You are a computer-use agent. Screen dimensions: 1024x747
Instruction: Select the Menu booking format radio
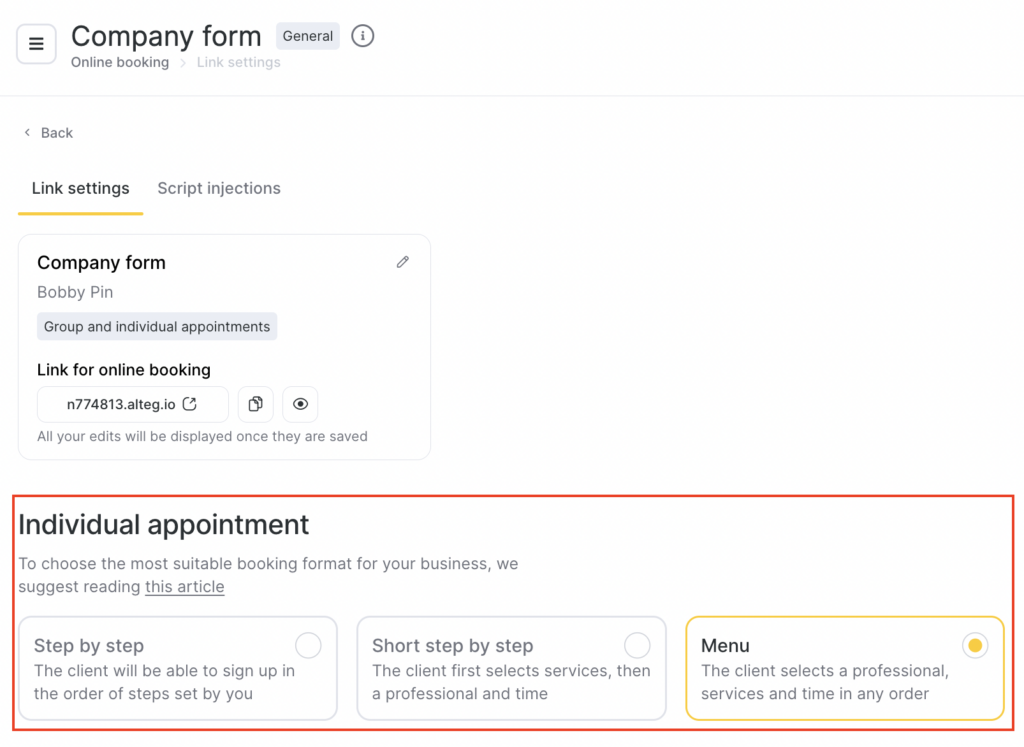[x=975, y=645]
